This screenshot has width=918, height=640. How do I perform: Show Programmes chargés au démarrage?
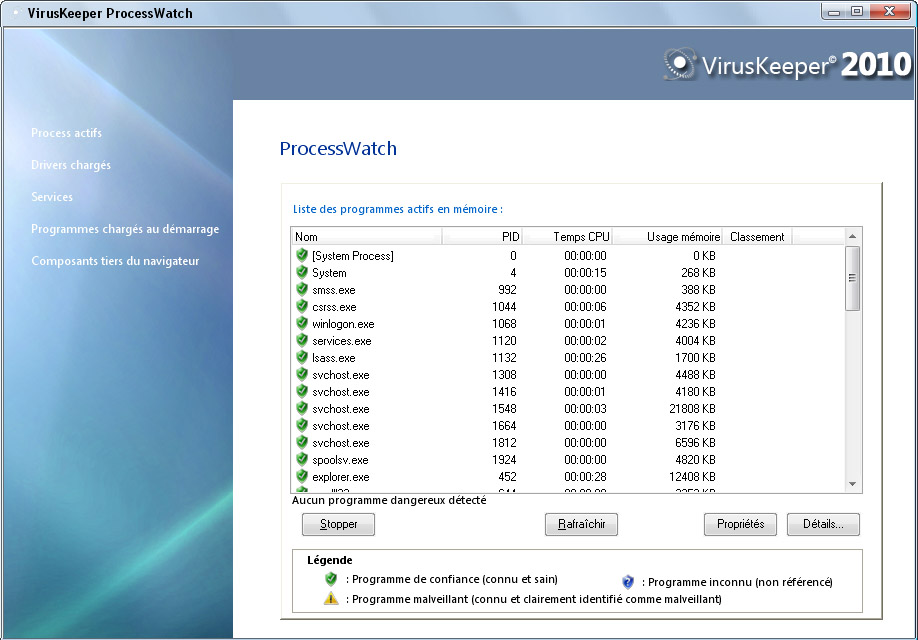pyautogui.click(x=125, y=229)
